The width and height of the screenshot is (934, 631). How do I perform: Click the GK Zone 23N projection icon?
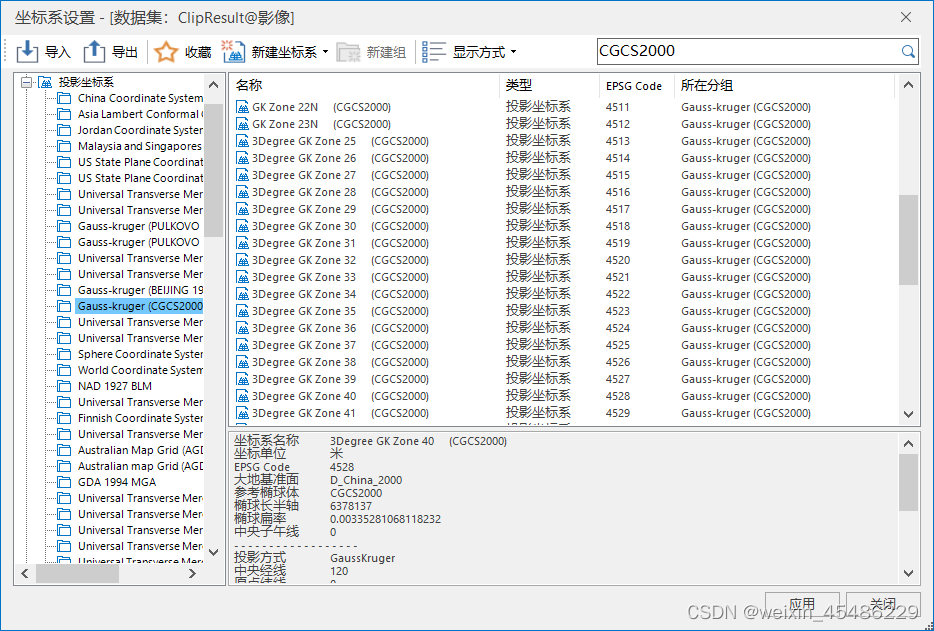coord(242,124)
